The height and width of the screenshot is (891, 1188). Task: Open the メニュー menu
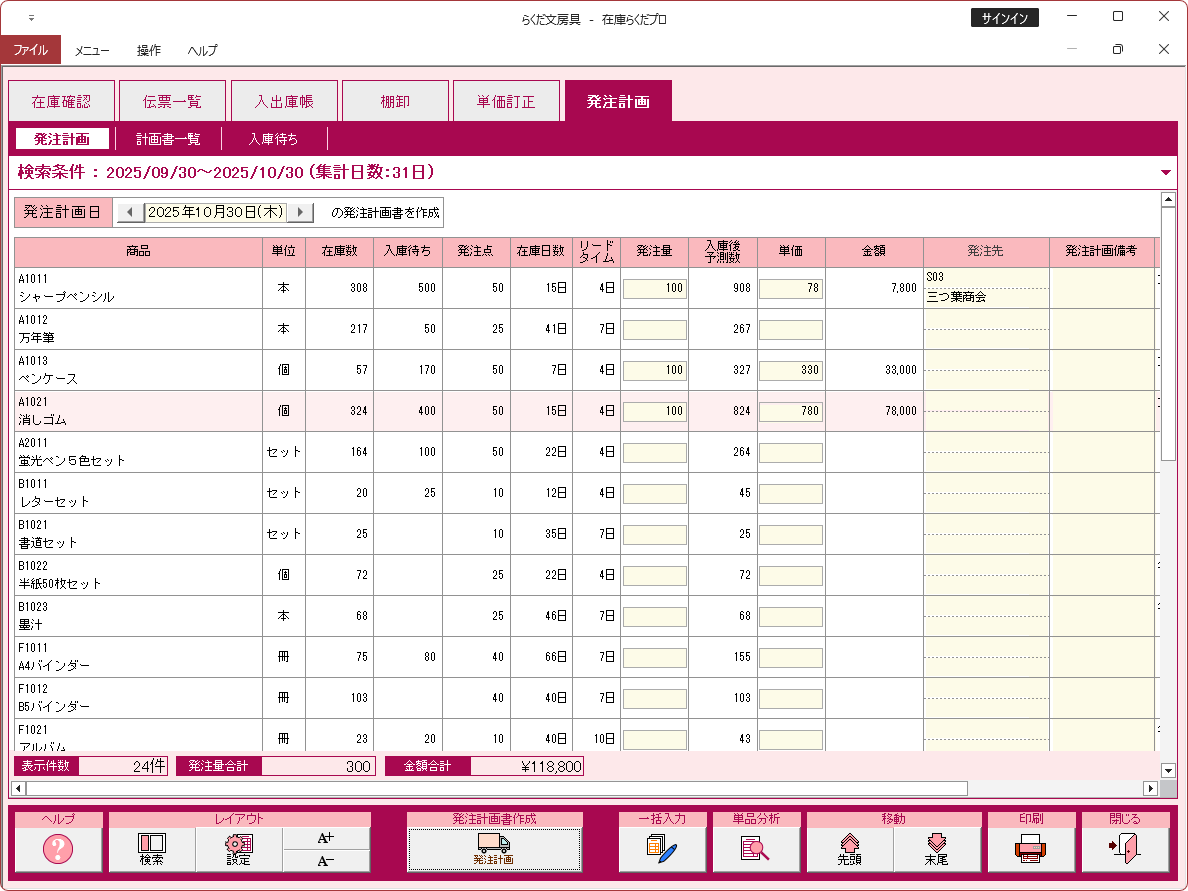pos(92,50)
